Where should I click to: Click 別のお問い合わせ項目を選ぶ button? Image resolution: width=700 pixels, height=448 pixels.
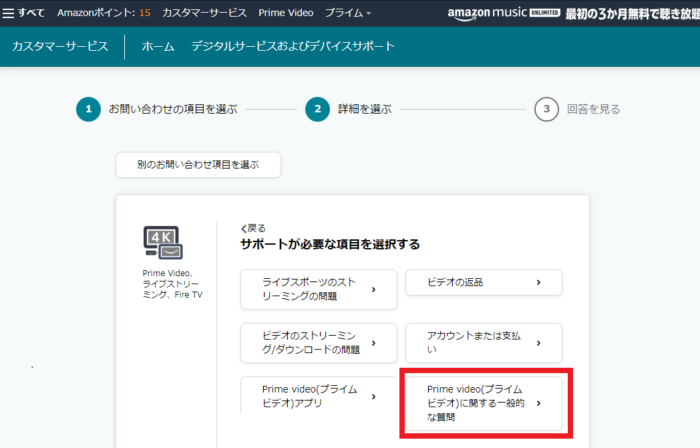pyautogui.click(x=198, y=165)
